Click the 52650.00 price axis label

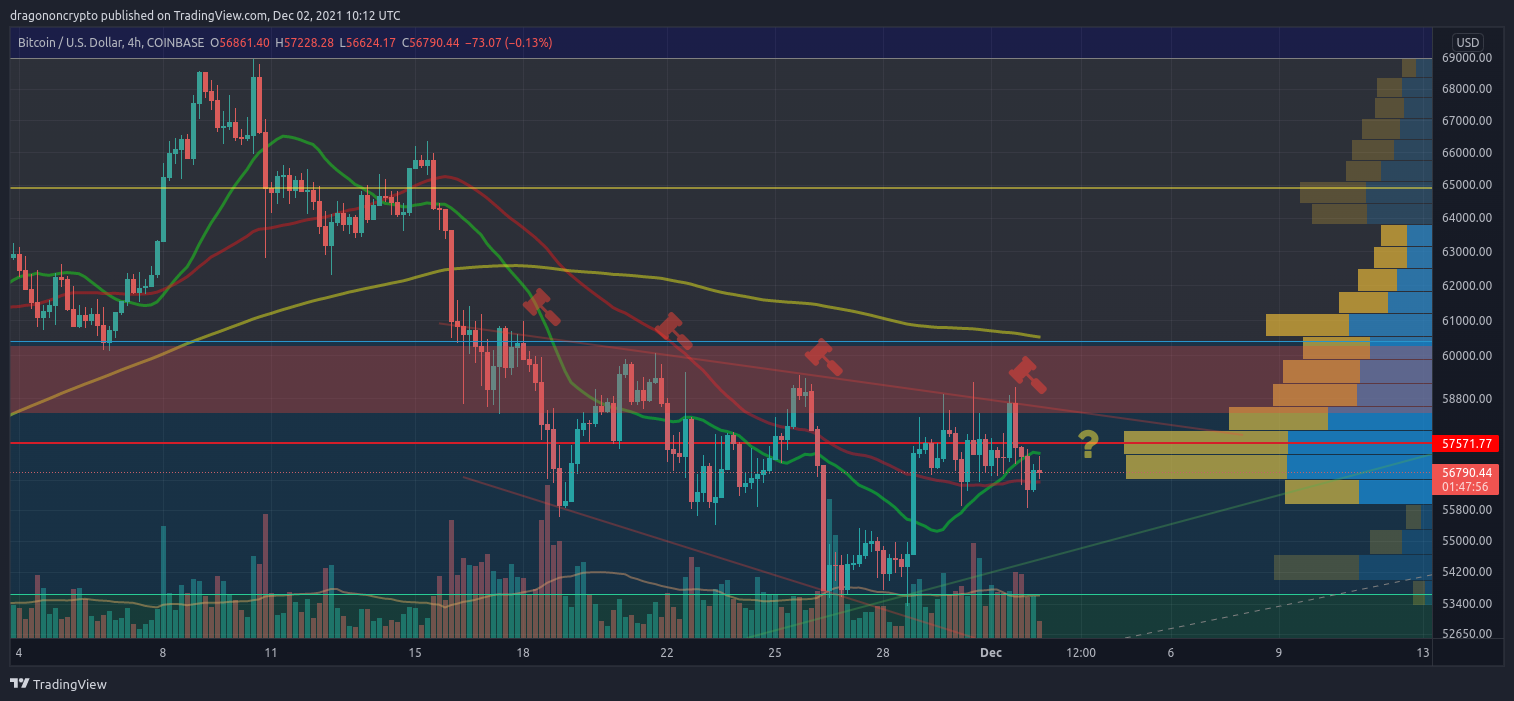tap(1467, 634)
